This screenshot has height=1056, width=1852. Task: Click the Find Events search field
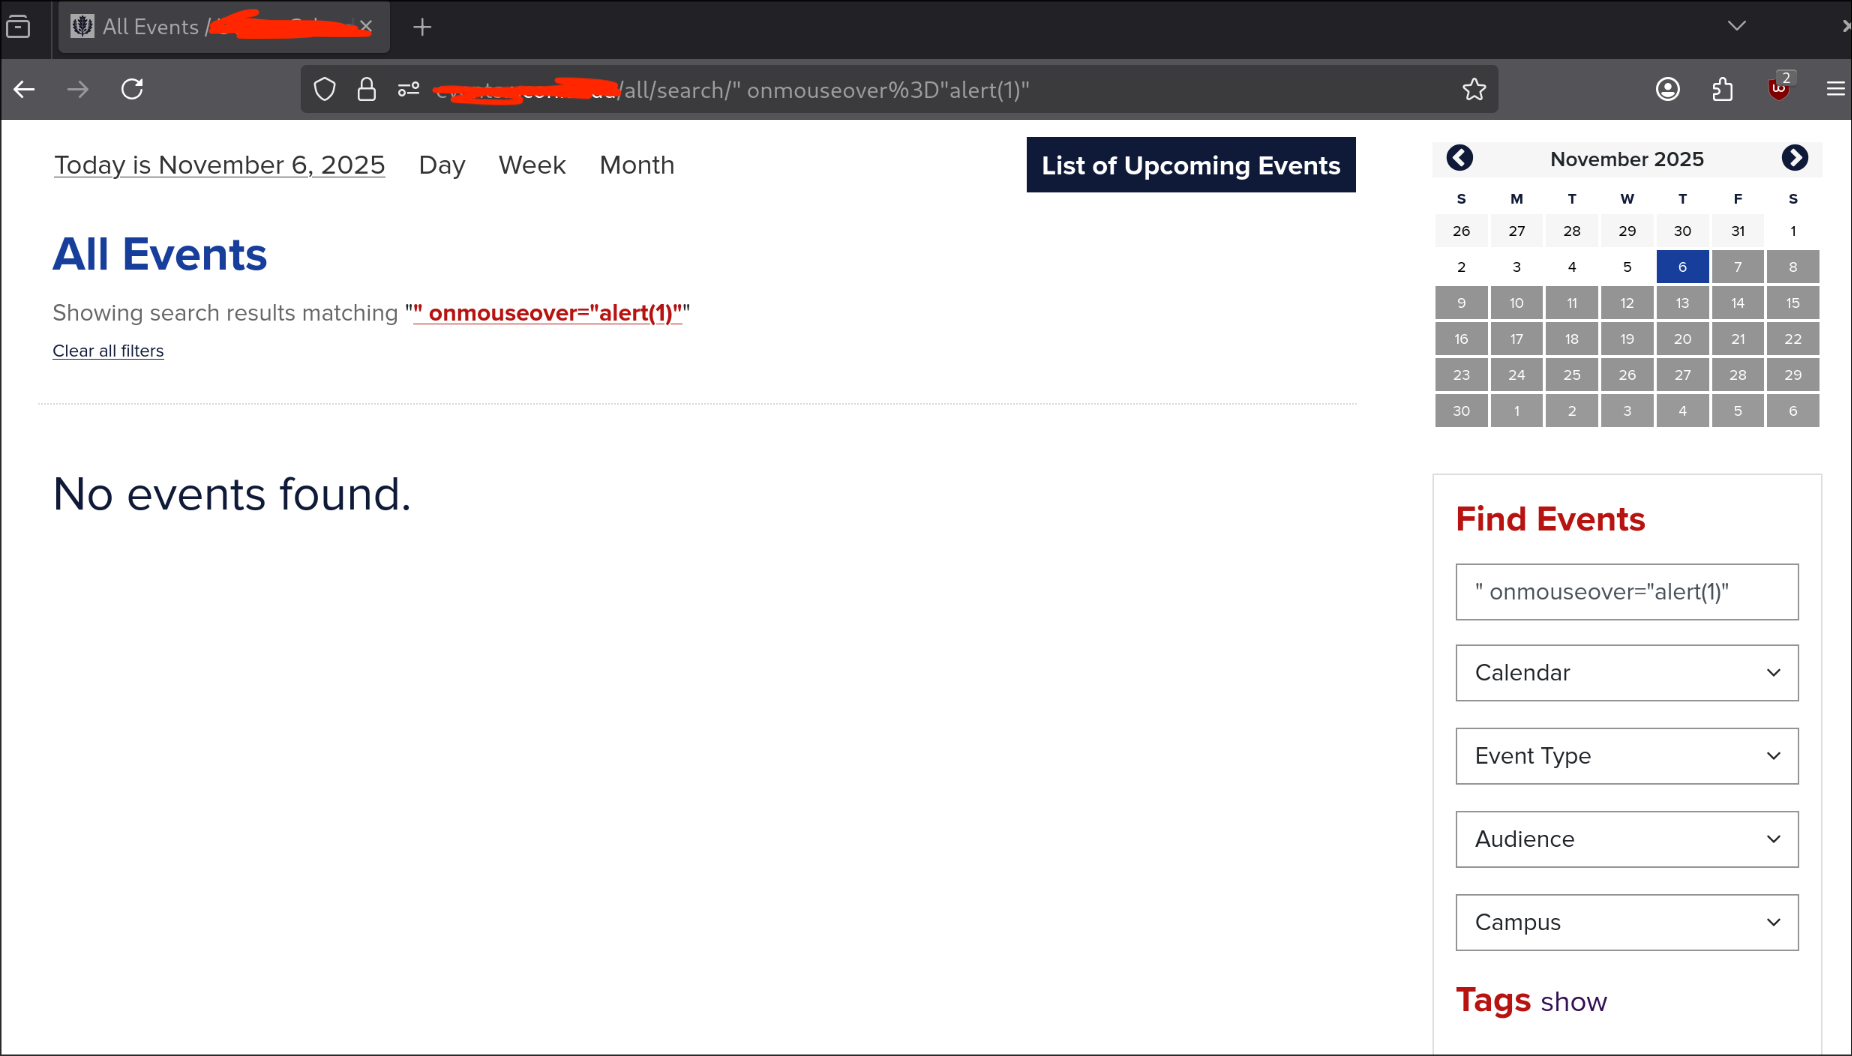1626,592
